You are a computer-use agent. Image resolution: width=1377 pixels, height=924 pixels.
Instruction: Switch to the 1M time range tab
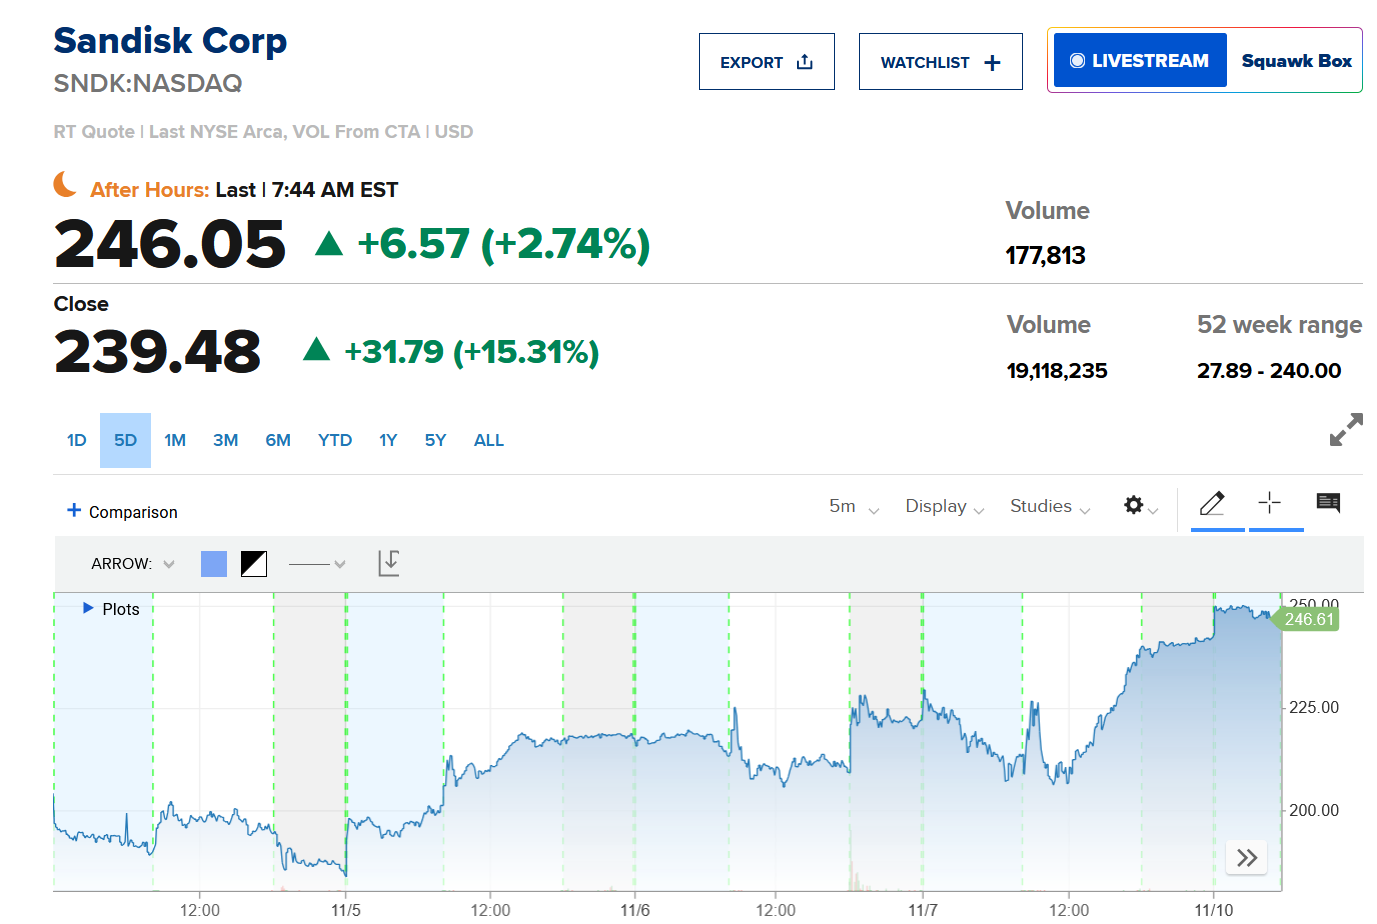click(175, 440)
